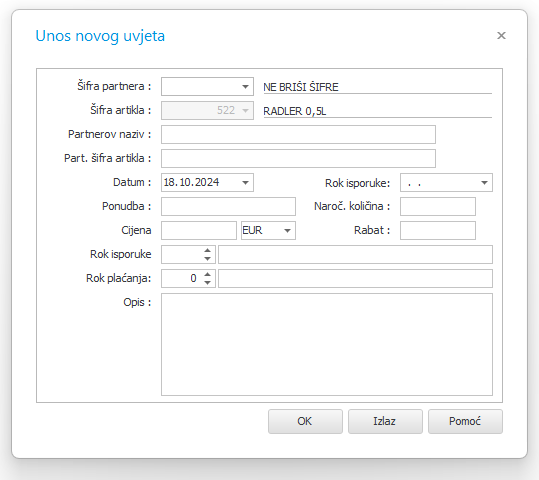Confirm with the OK button

pyautogui.click(x=305, y=421)
